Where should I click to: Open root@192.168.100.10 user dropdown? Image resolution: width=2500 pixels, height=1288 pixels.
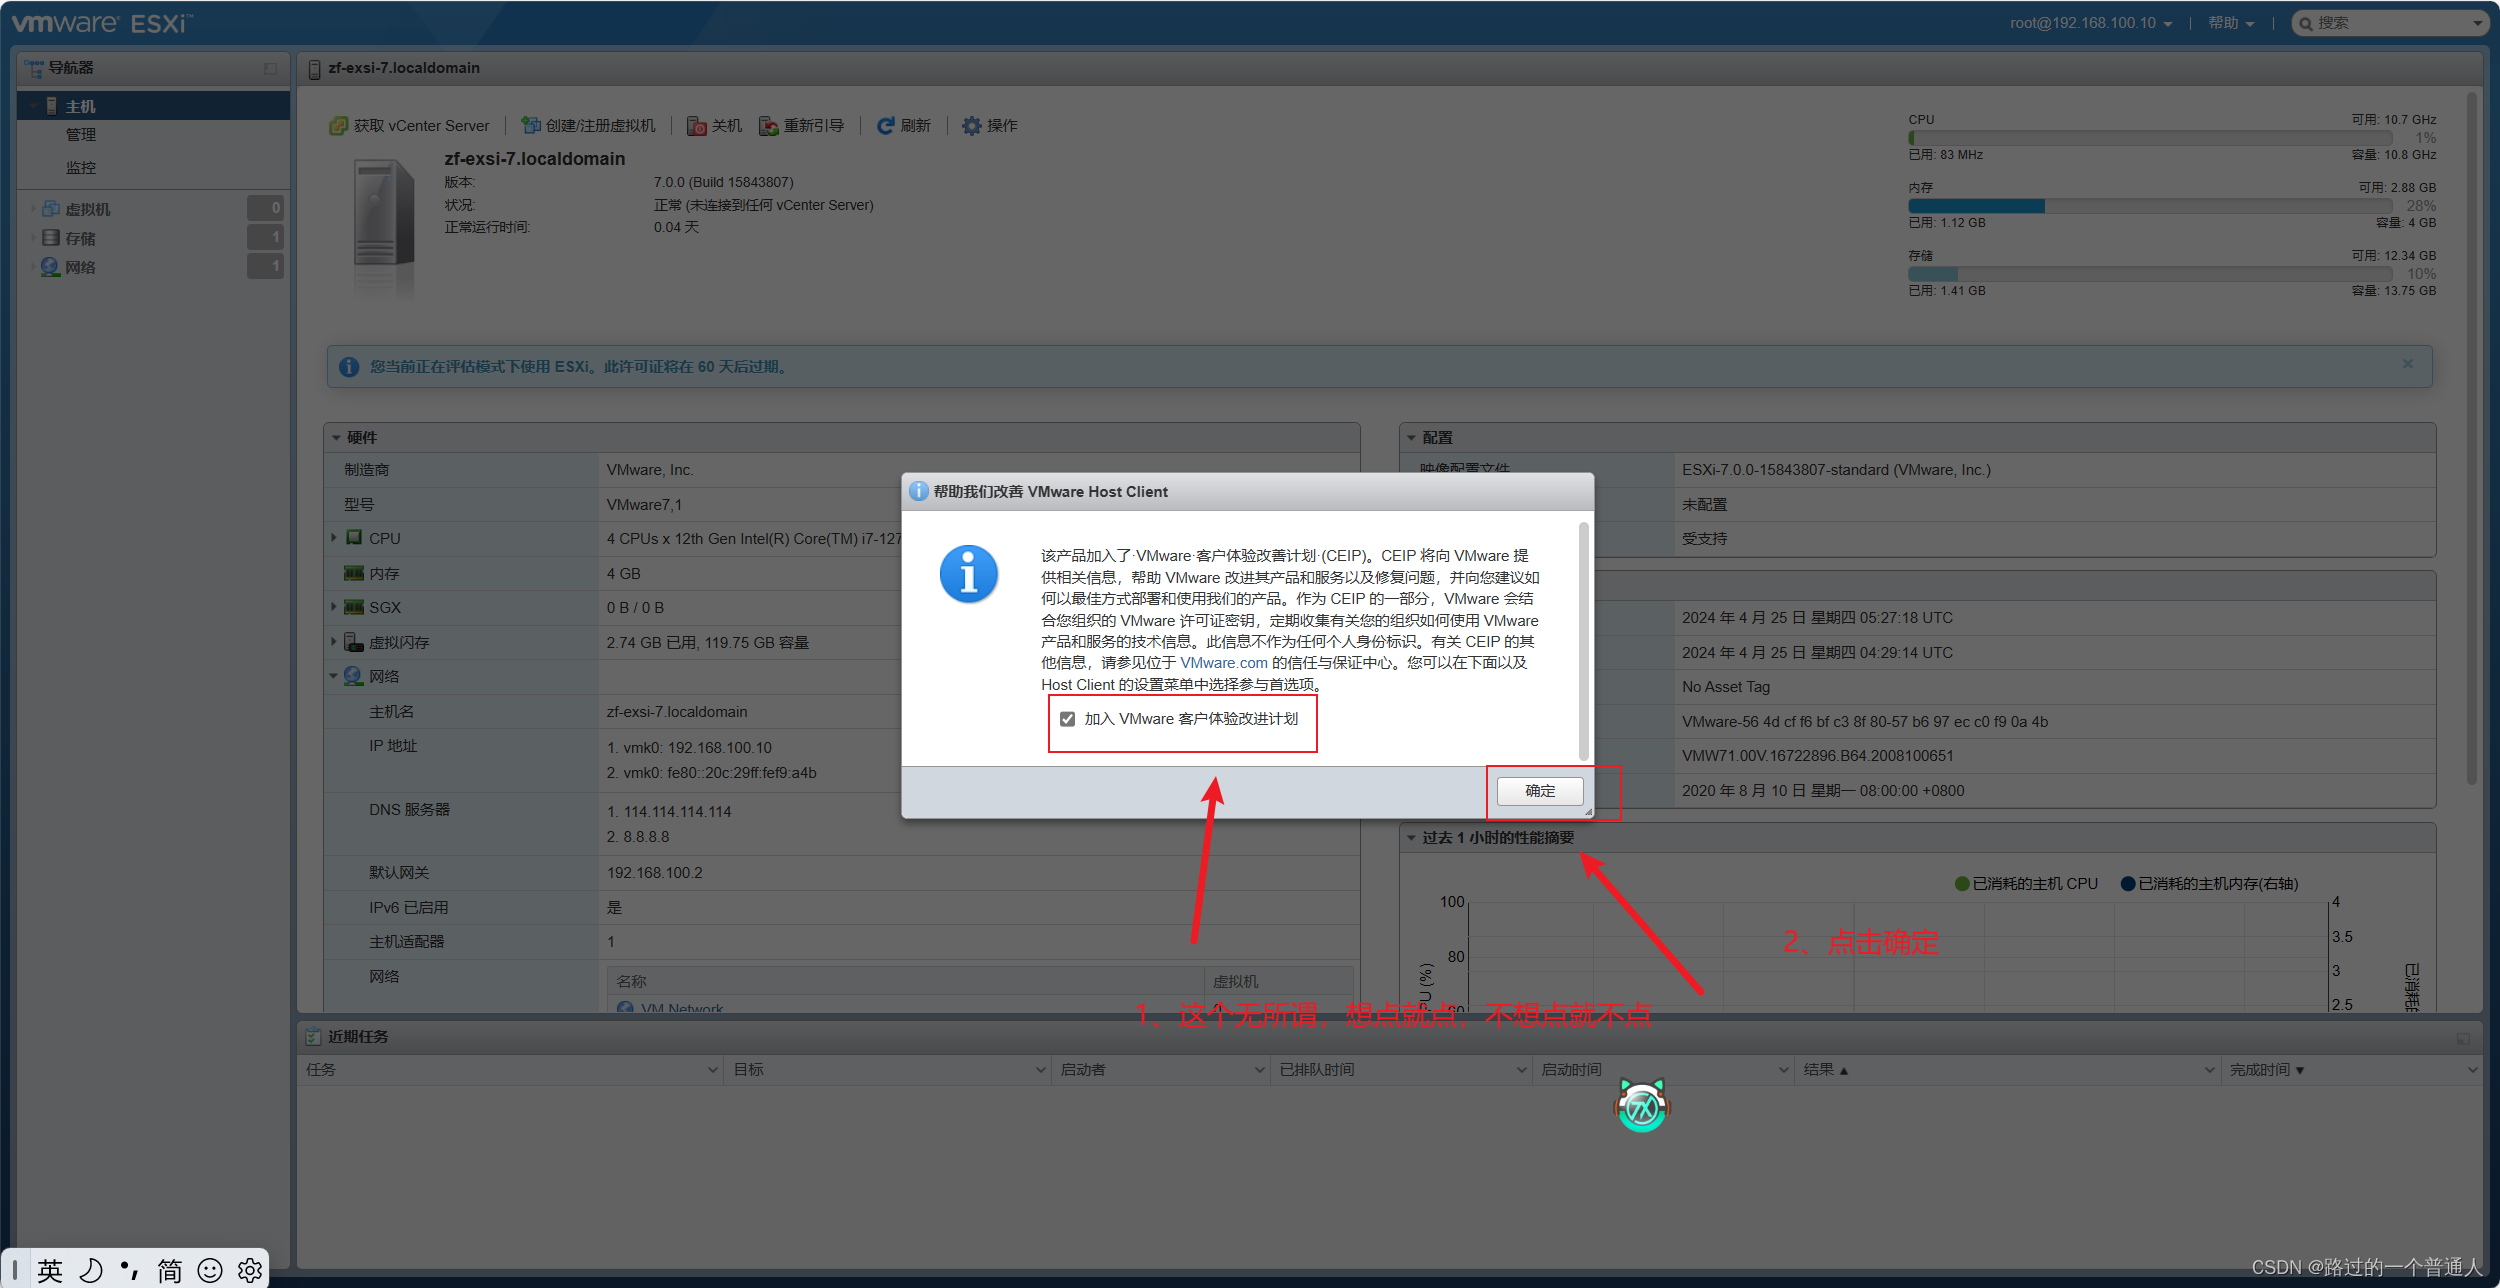(x=2090, y=23)
